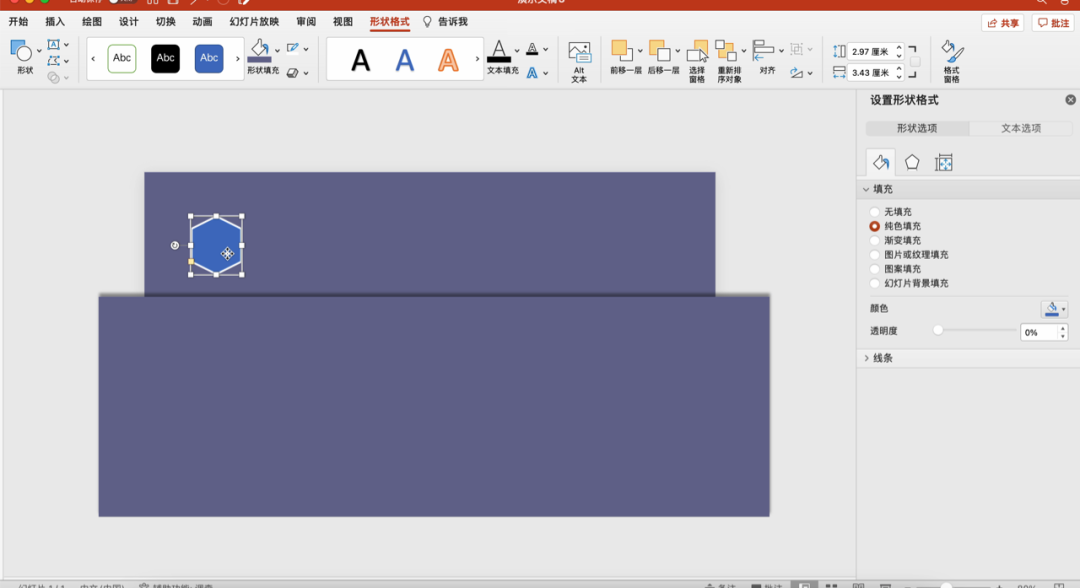Image resolution: width=1080 pixels, height=588 pixels.
Task: Open the 格式窗格 format pane
Action: coord(952,61)
